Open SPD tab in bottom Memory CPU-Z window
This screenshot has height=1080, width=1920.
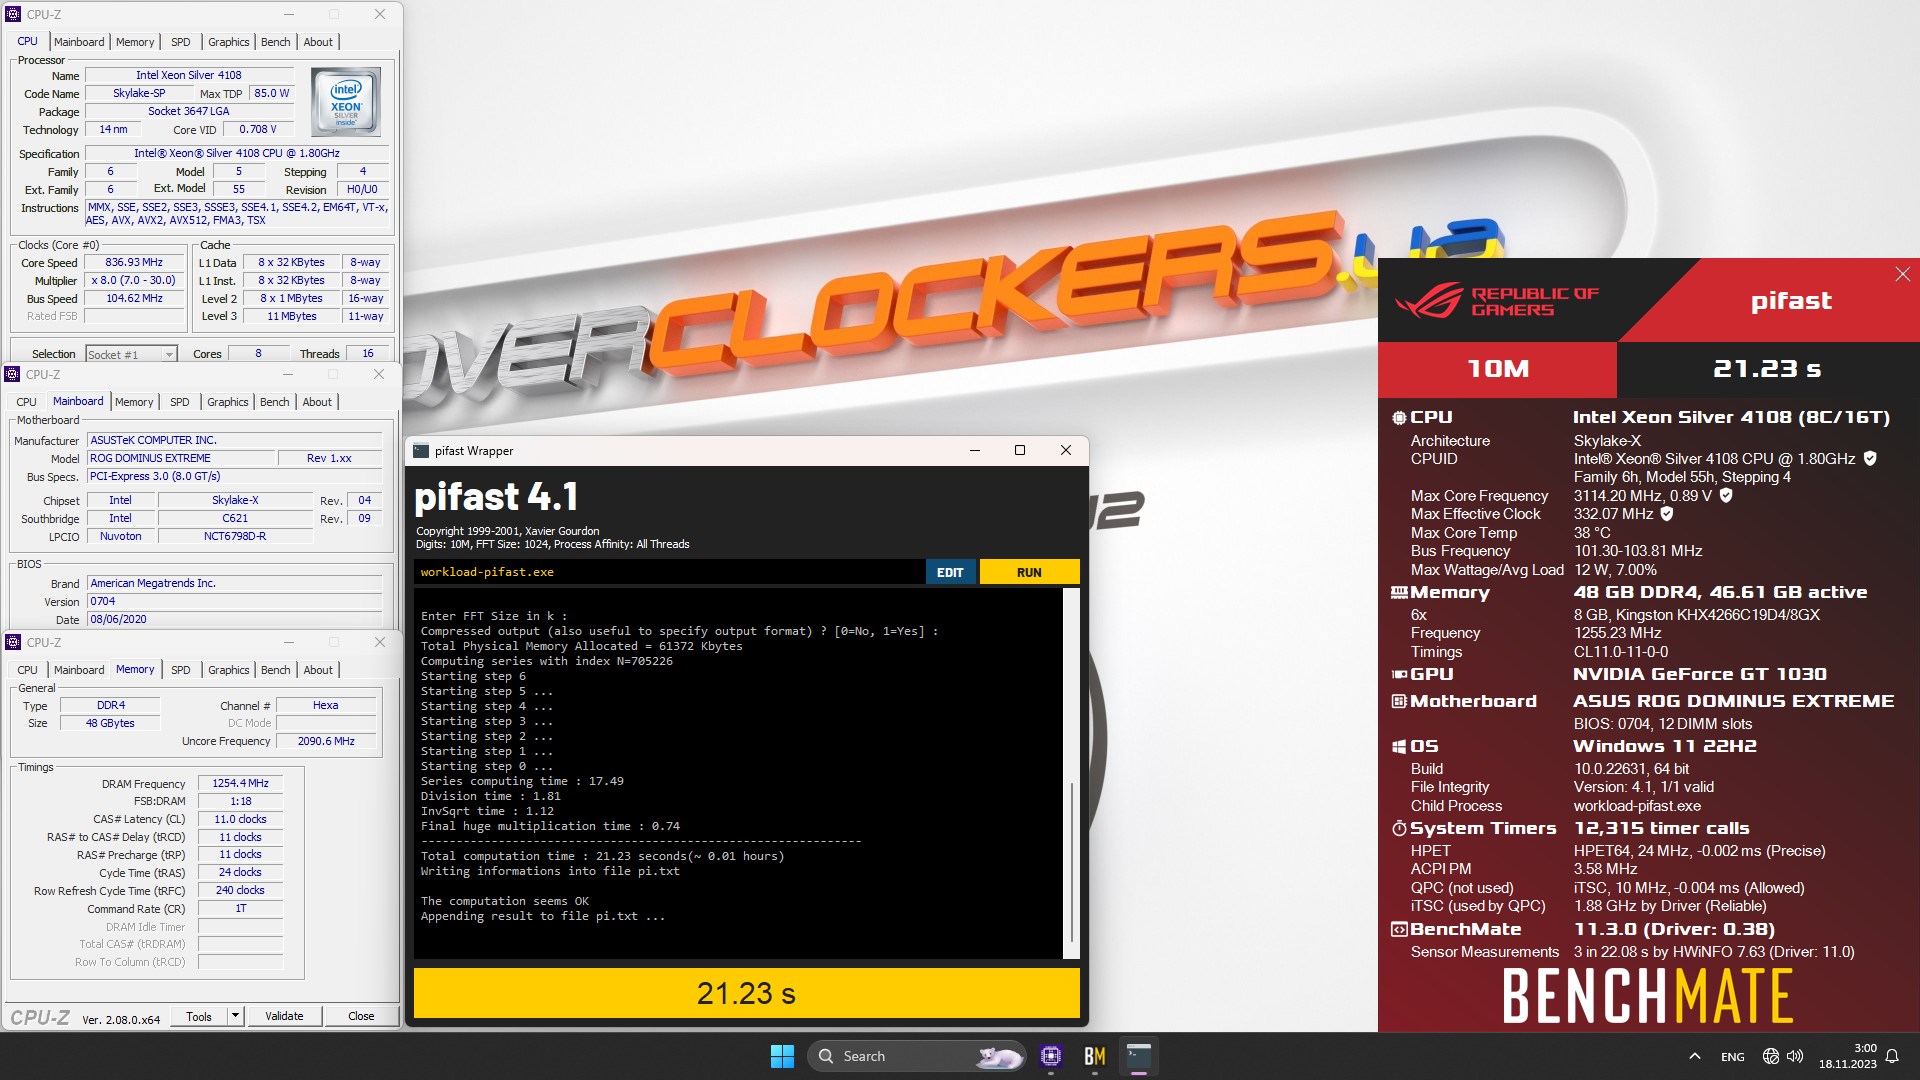pyautogui.click(x=181, y=670)
